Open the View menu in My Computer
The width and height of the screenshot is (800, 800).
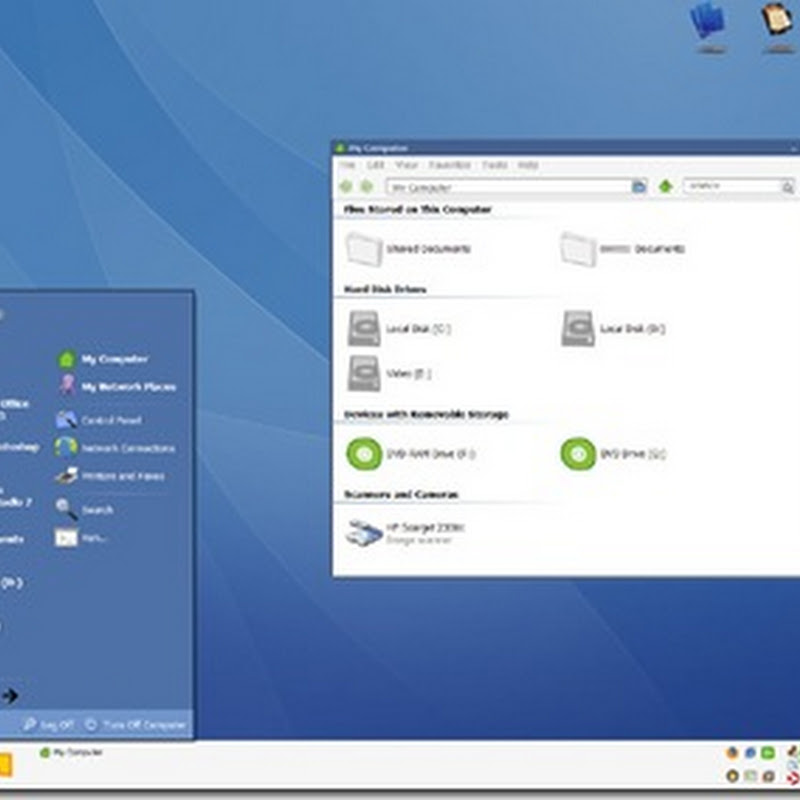[x=407, y=165]
